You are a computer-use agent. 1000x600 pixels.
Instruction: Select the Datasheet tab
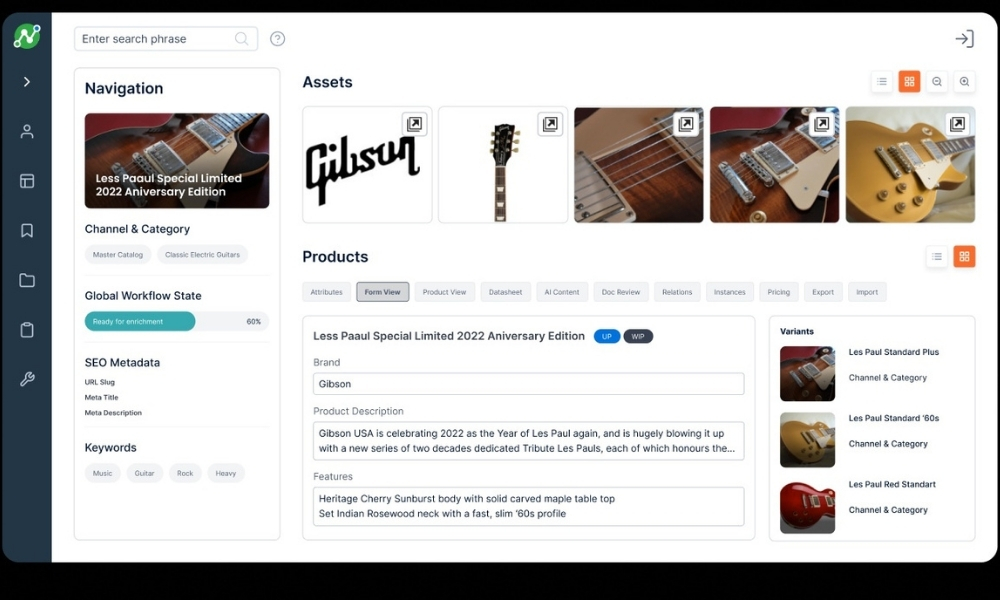(x=505, y=292)
